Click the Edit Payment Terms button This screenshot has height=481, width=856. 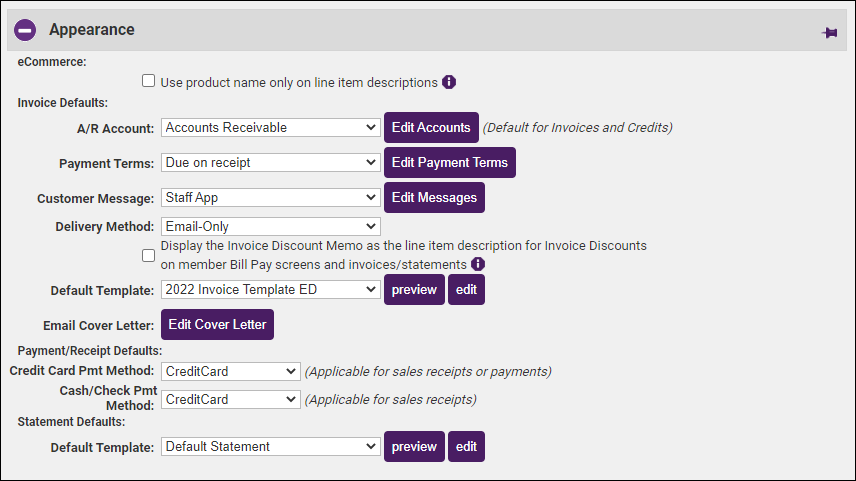click(449, 162)
